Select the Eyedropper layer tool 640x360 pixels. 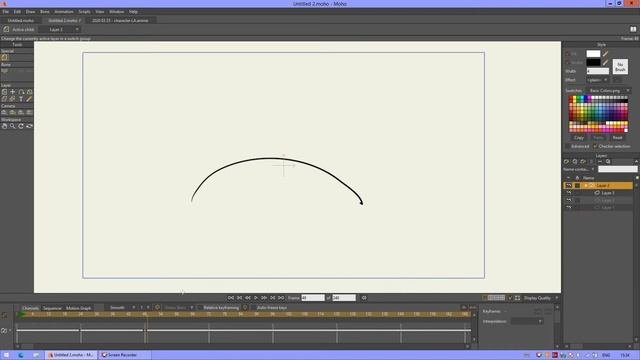(x=29, y=99)
